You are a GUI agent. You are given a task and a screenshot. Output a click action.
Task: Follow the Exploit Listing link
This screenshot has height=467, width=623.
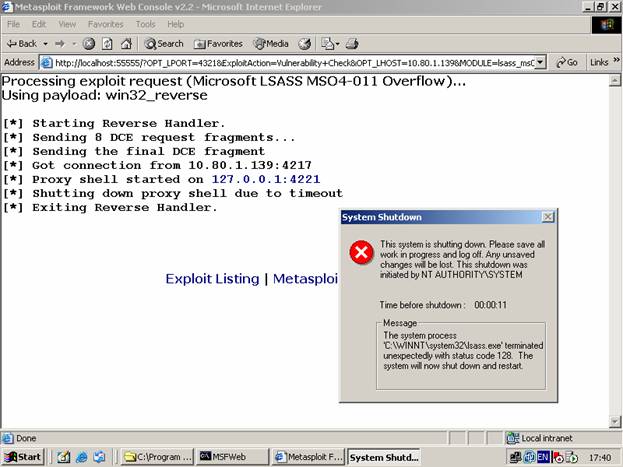pyautogui.click(x=212, y=278)
